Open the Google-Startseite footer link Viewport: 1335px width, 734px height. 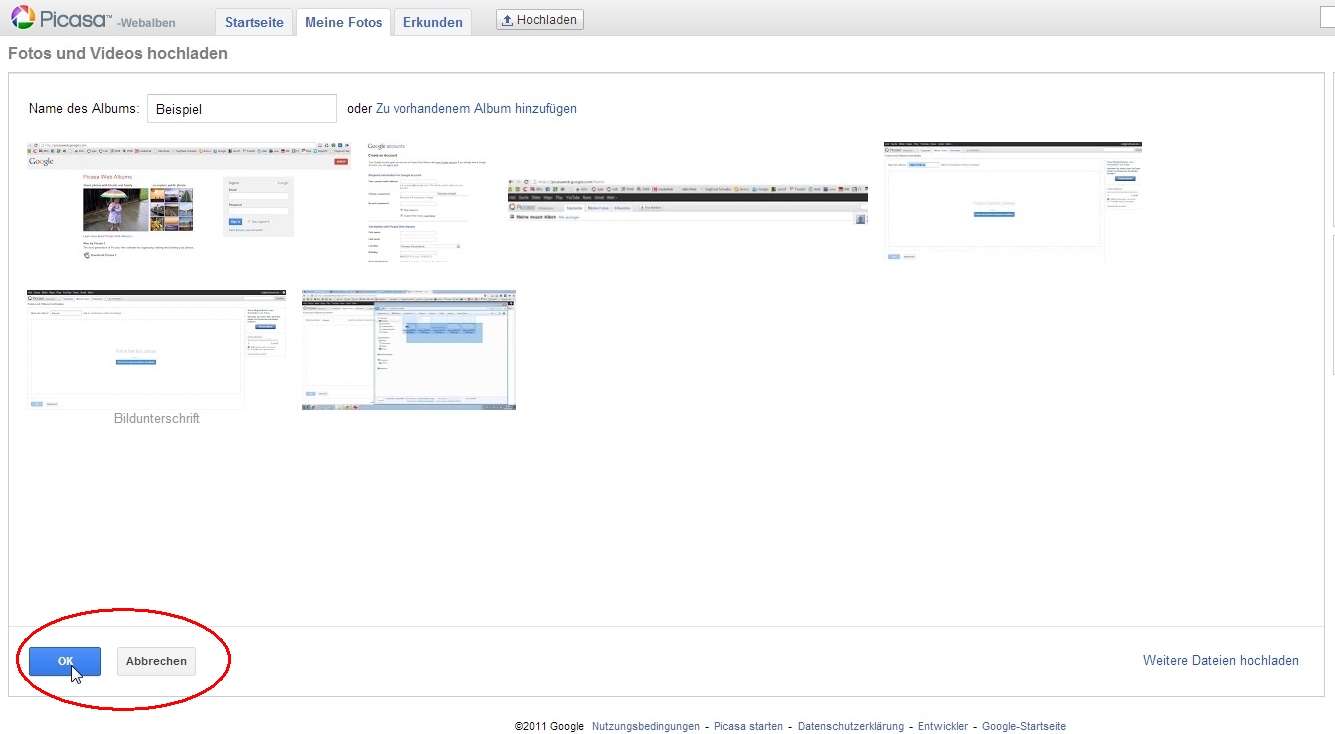[x=1023, y=727]
